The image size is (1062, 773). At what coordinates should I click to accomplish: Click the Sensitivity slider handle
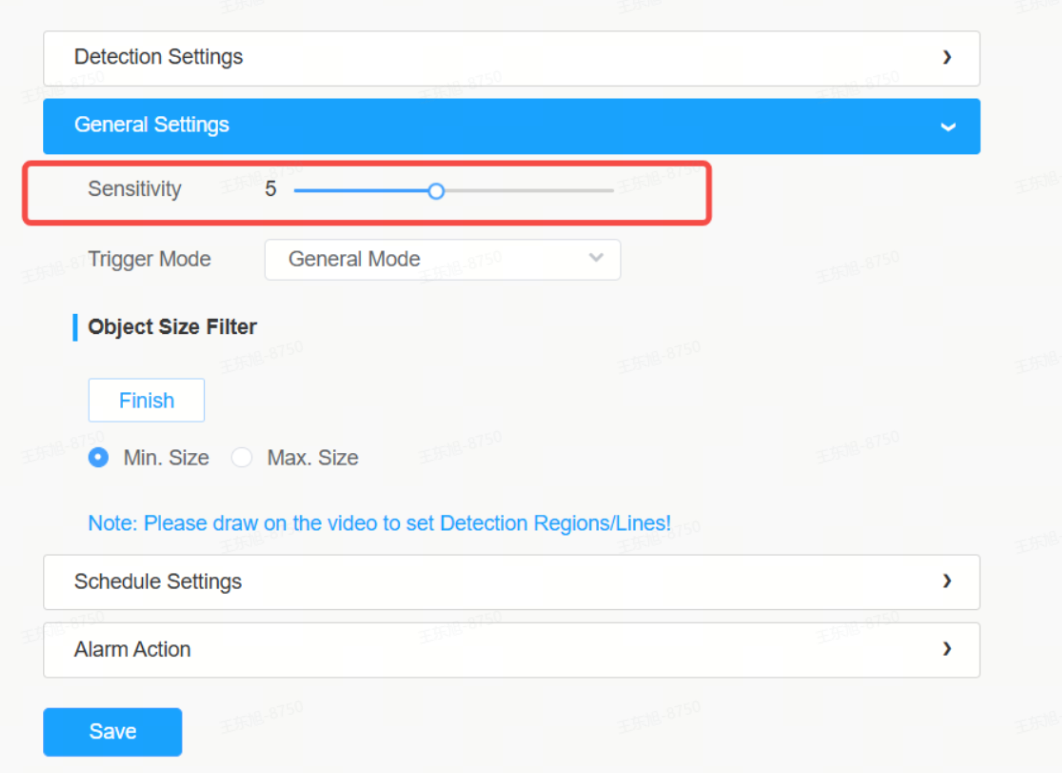click(436, 191)
